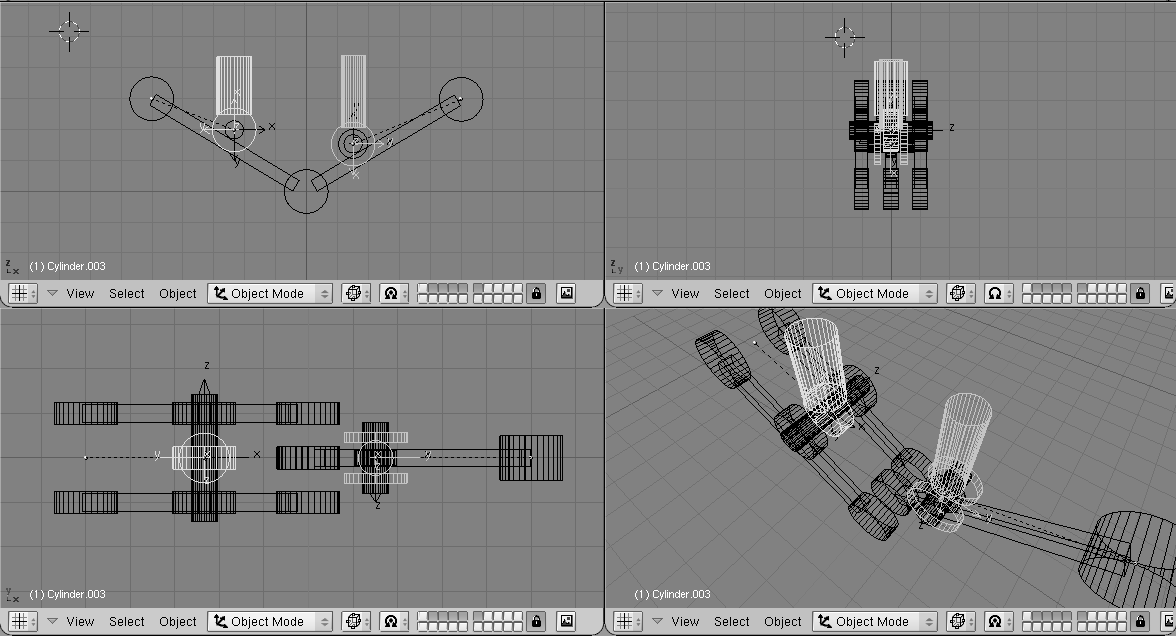
Task: Toggle the layer lock icon in the side view header
Action: click(1141, 293)
